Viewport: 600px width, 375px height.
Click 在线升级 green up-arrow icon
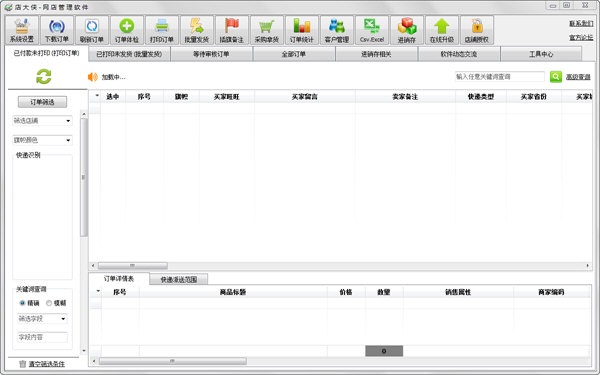pyautogui.click(x=442, y=30)
